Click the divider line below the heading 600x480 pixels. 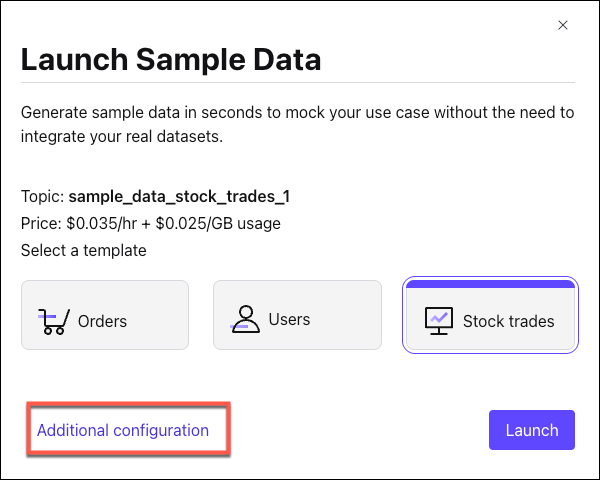click(x=297, y=82)
